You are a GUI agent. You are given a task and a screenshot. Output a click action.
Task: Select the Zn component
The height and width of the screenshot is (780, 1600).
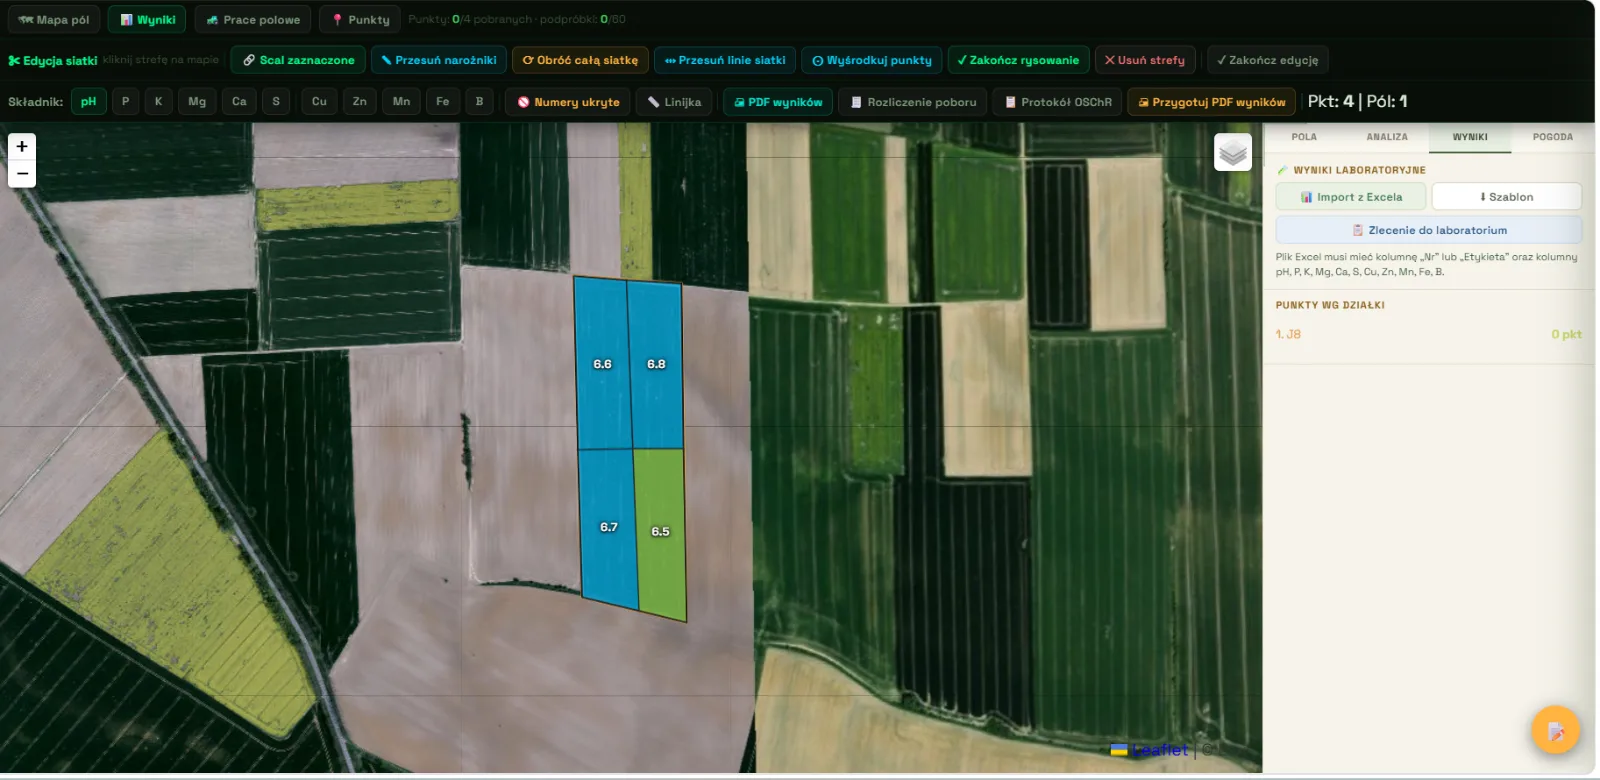coord(359,102)
